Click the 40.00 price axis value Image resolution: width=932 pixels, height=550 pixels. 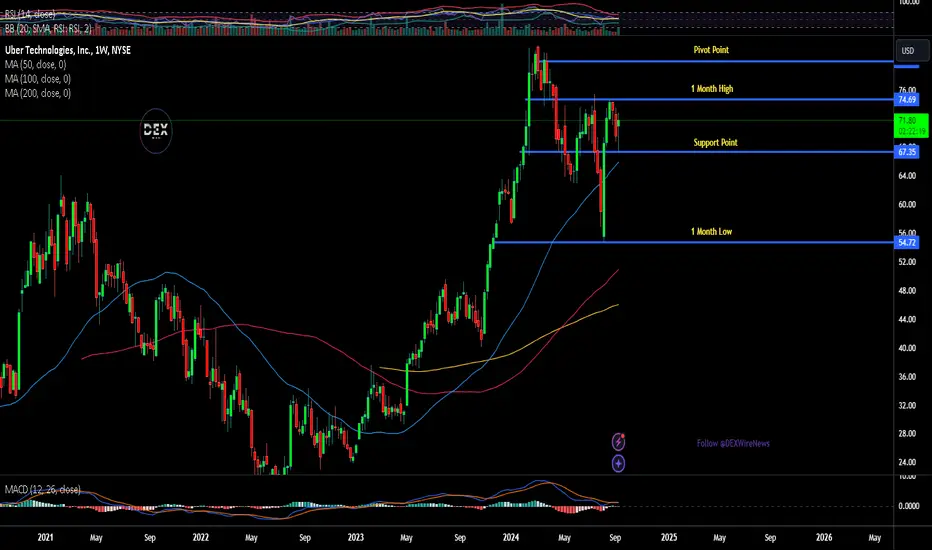click(907, 347)
